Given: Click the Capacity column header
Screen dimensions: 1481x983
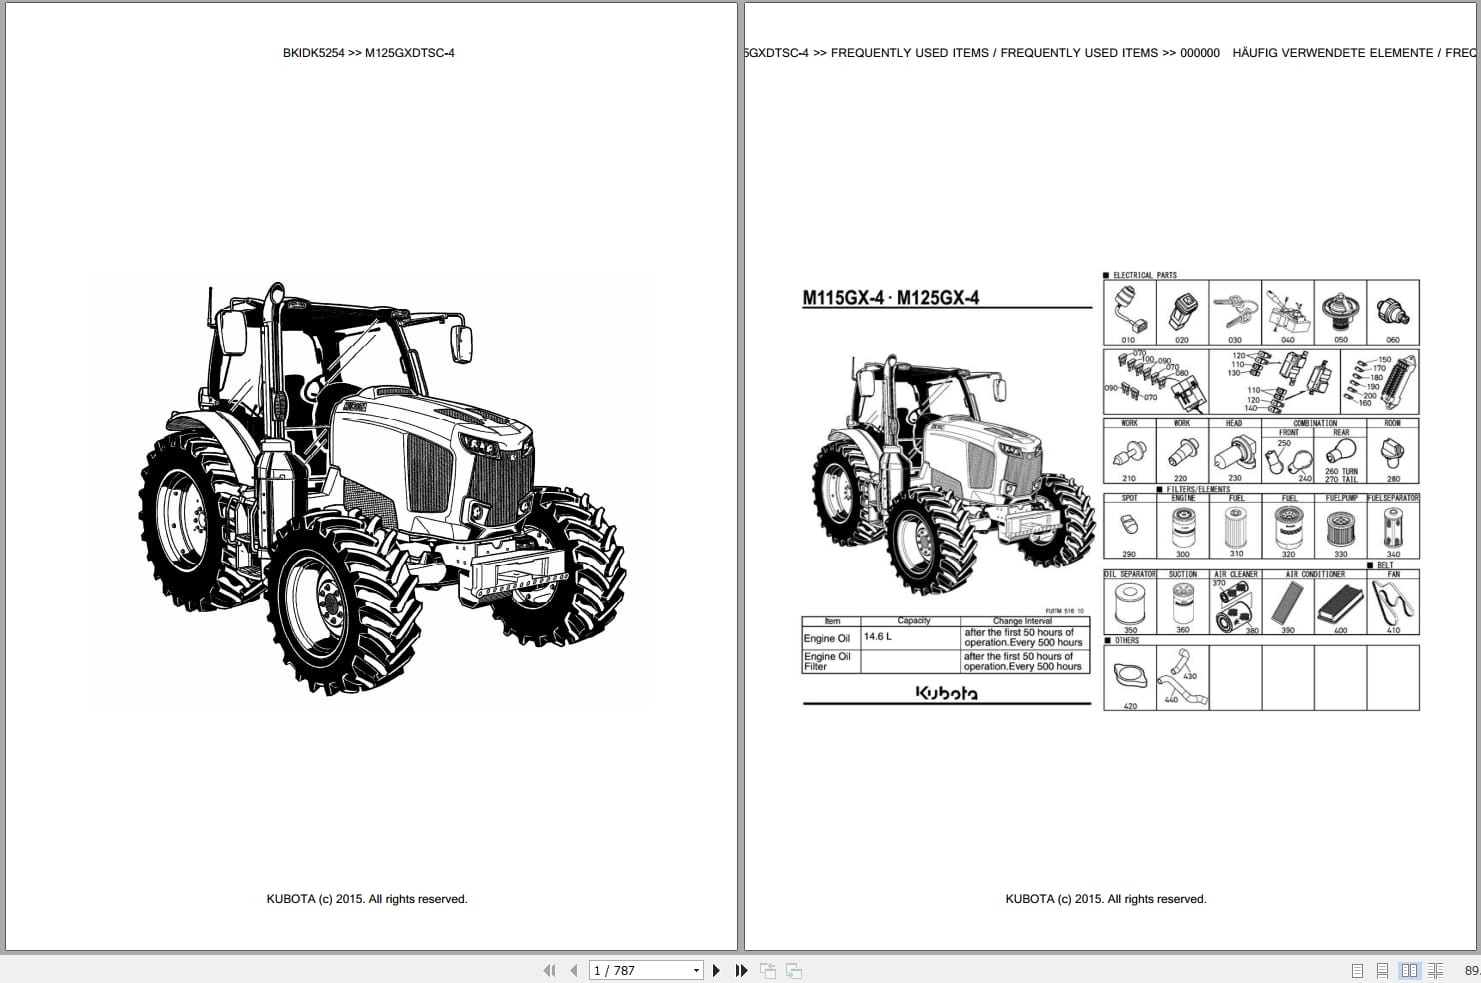Looking at the screenshot, I should click(914, 621).
